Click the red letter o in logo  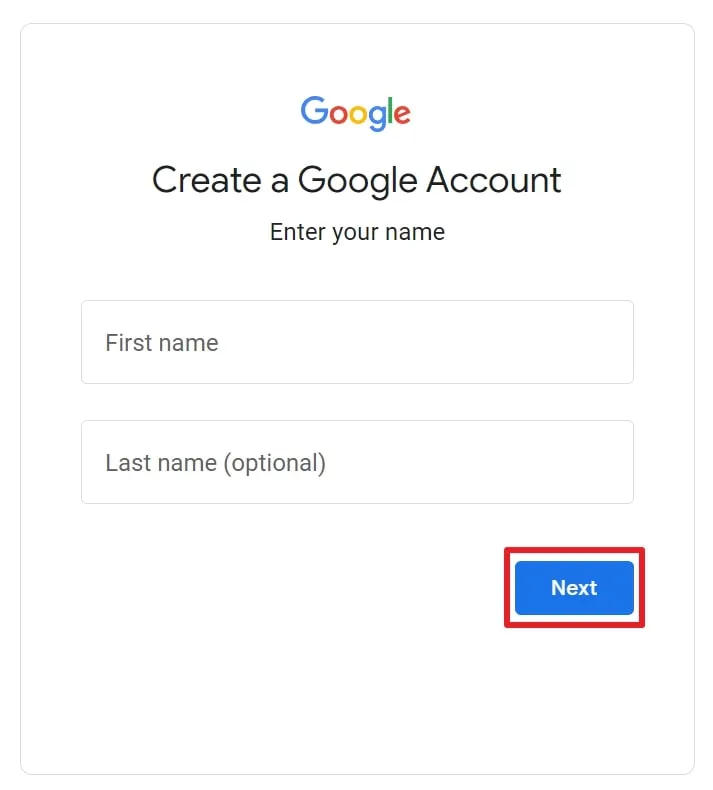(337, 114)
